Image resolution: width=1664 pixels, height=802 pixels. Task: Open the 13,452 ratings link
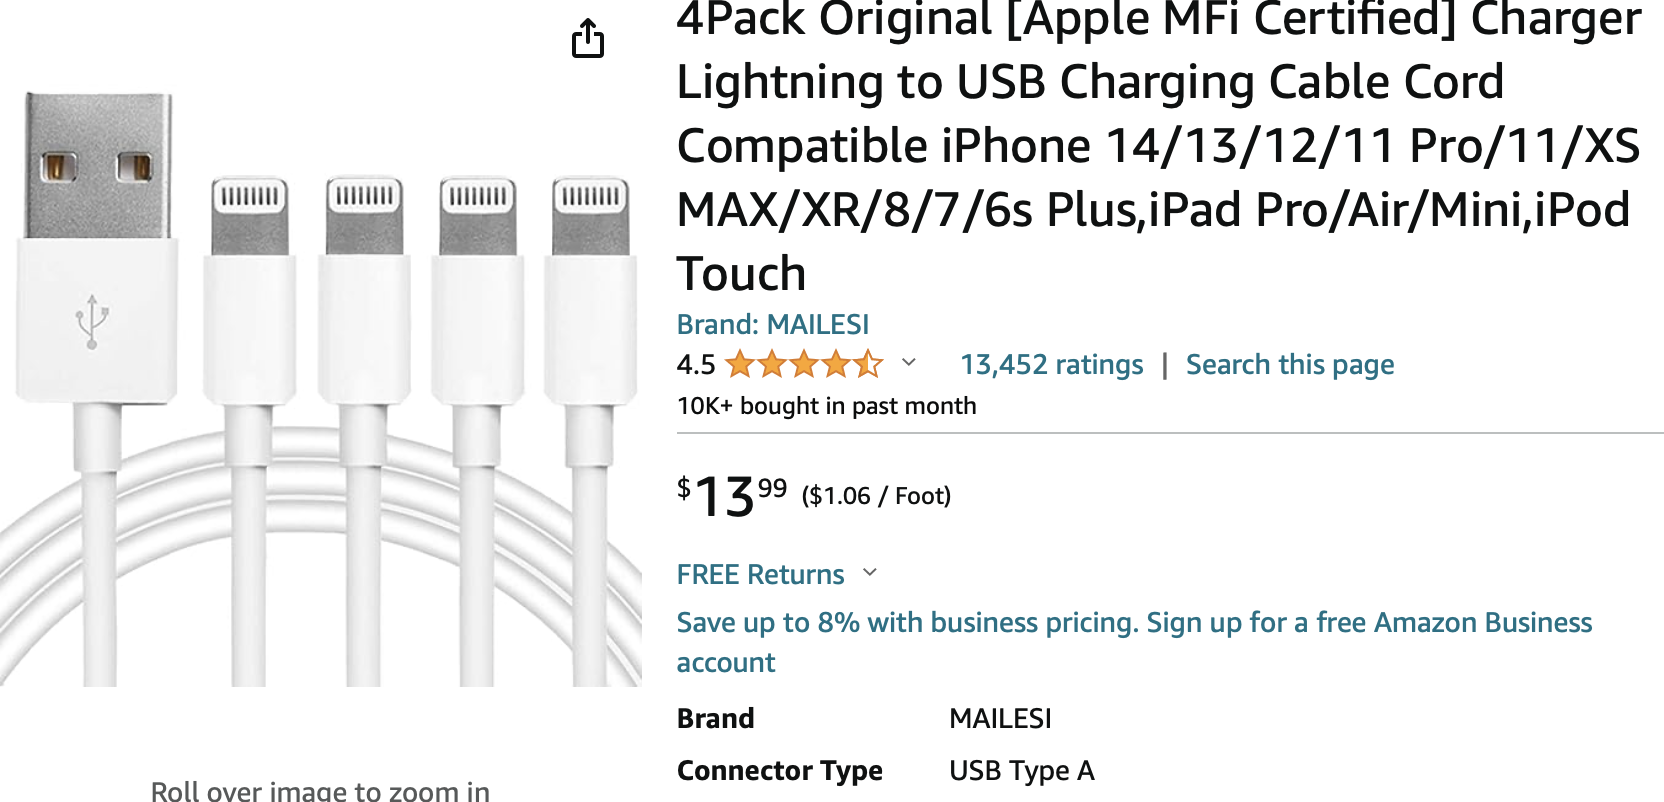pos(1051,365)
